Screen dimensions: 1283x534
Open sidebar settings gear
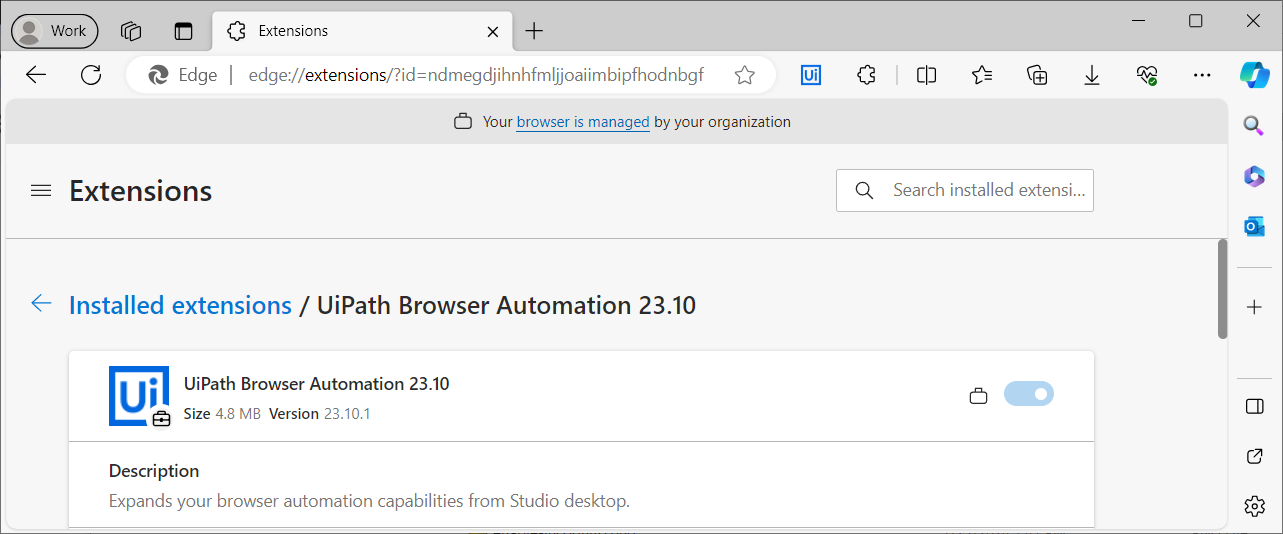point(1254,506)
